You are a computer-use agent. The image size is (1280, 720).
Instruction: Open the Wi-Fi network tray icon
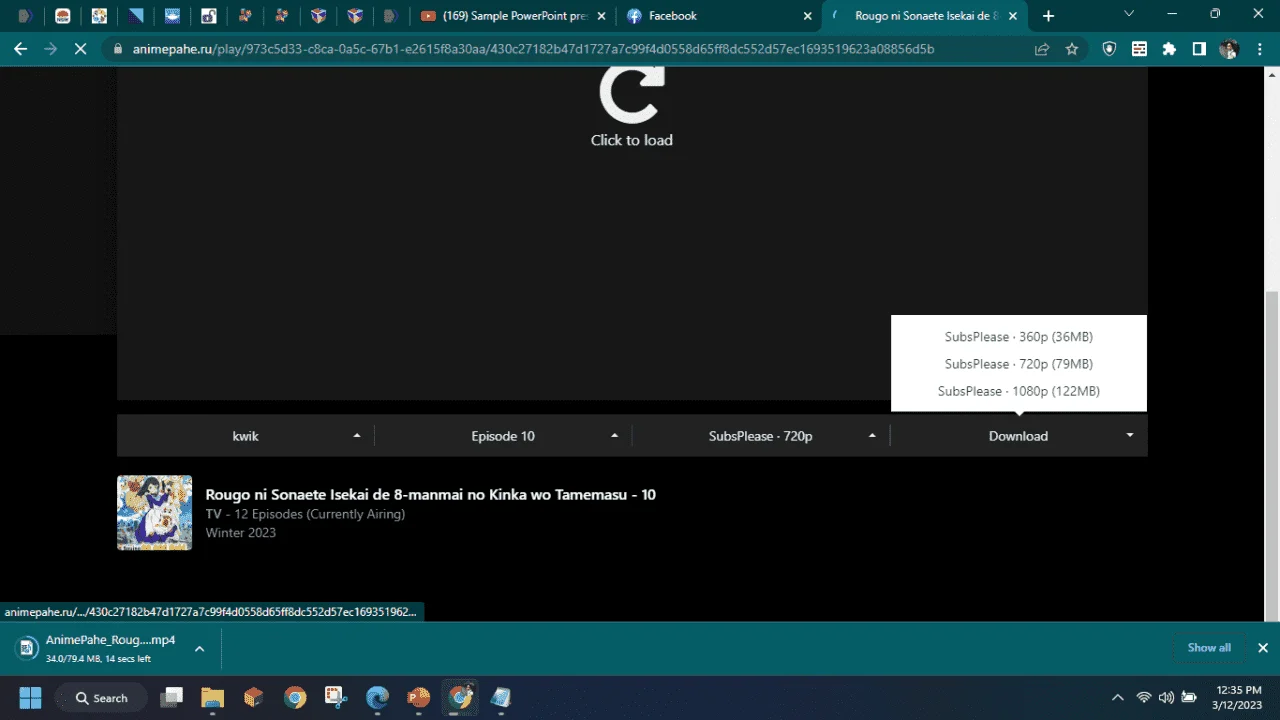point(1144,698)
